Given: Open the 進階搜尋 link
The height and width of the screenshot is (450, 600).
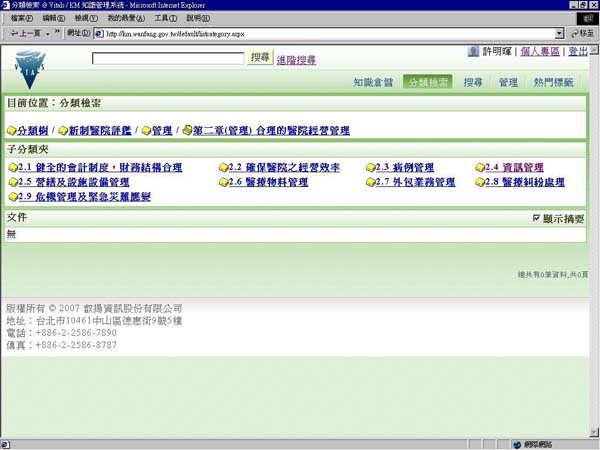Looking at the screenshot, I should tap(296, 60).
